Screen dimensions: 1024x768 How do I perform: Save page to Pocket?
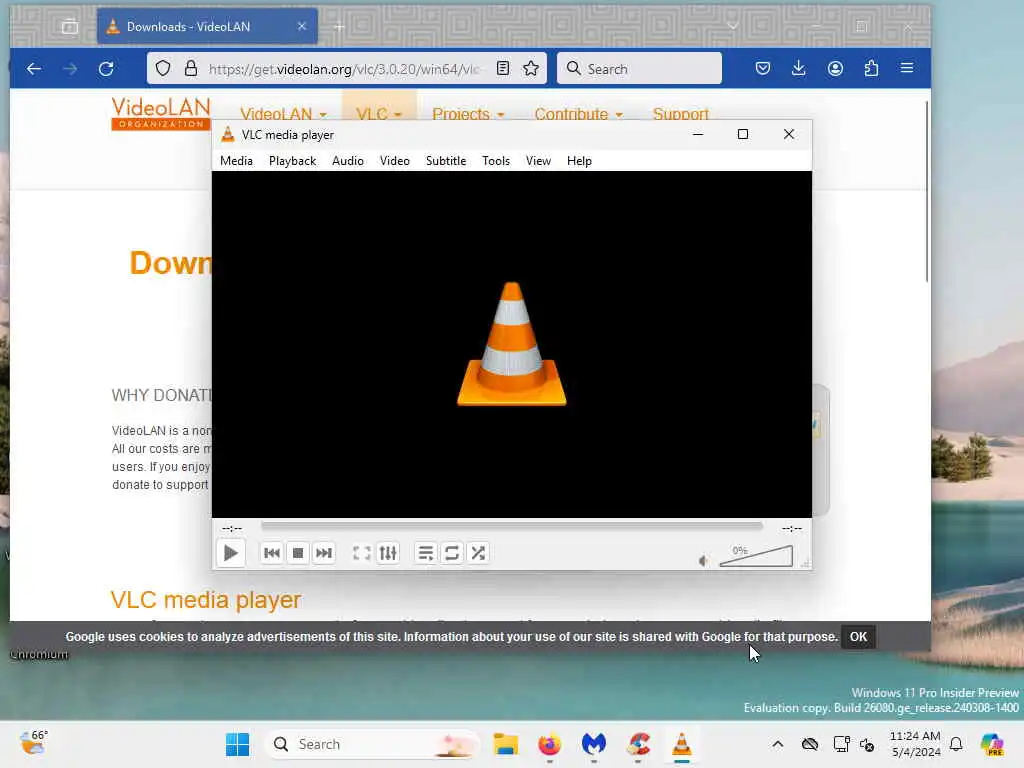(x=763, y=69)
